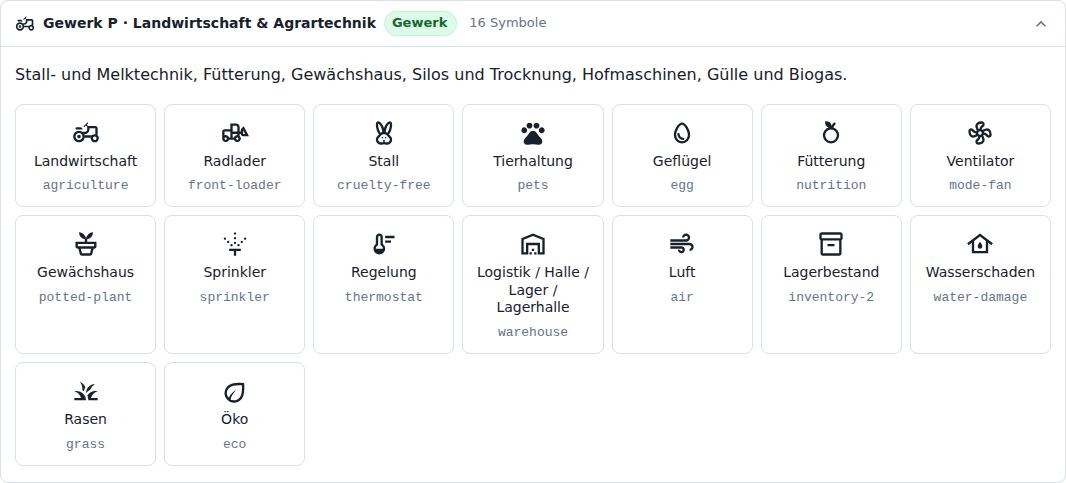The width and height of the screenshot is (1066, 483).
Task: Click the '16 Symbole' count label
Action: coord(508,23)
